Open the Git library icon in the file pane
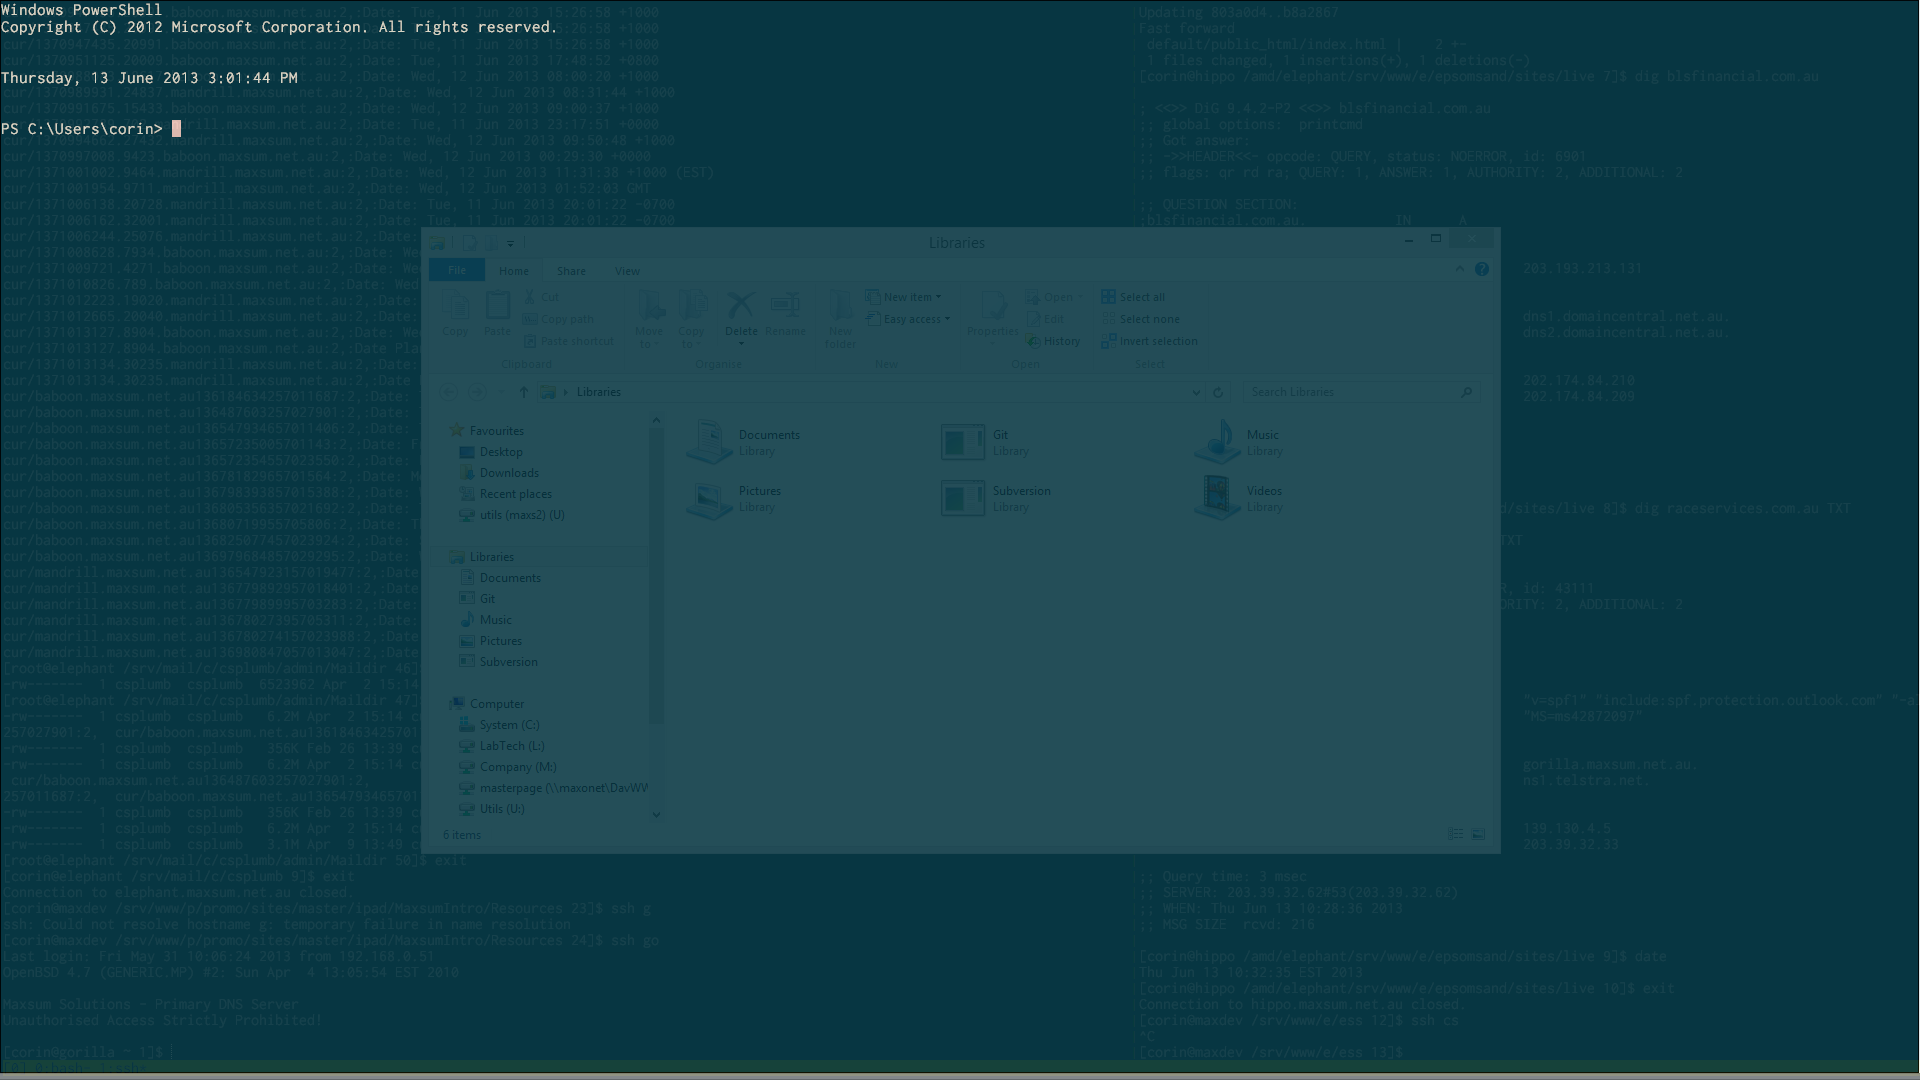The image size is (1920, 1080). tap(963, 442)
